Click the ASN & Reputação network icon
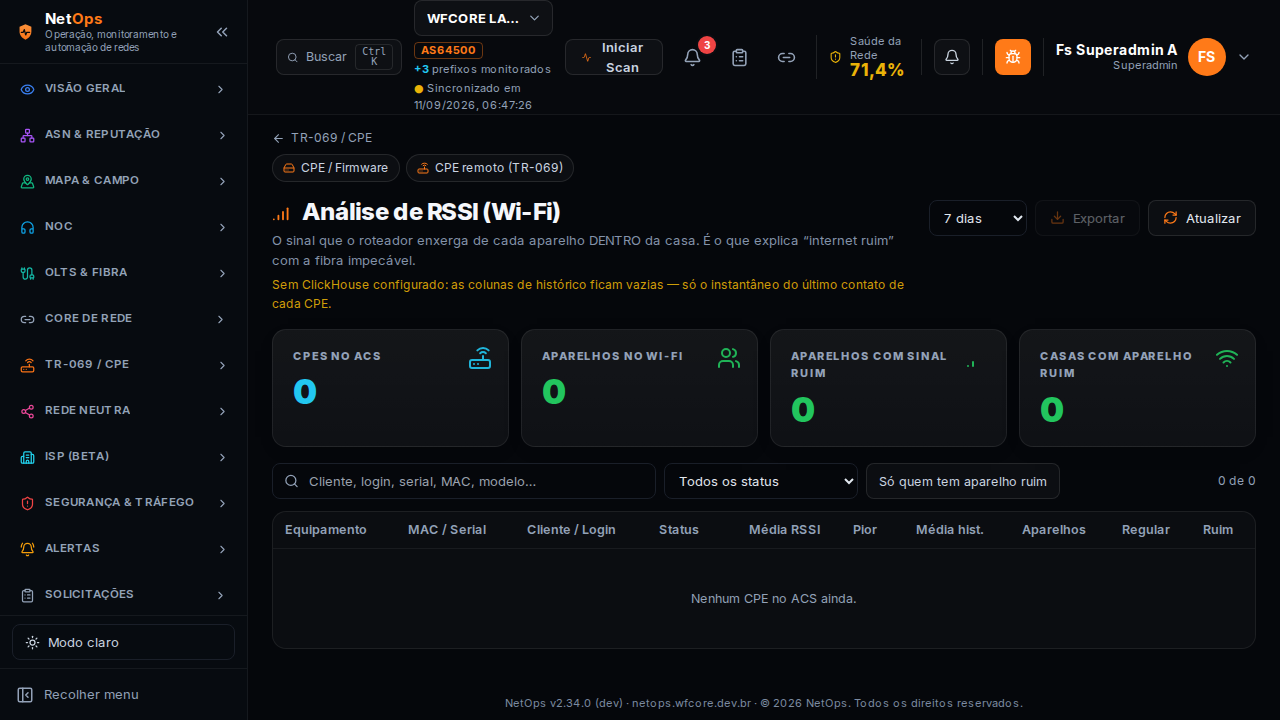 click(x=28, y=135)
